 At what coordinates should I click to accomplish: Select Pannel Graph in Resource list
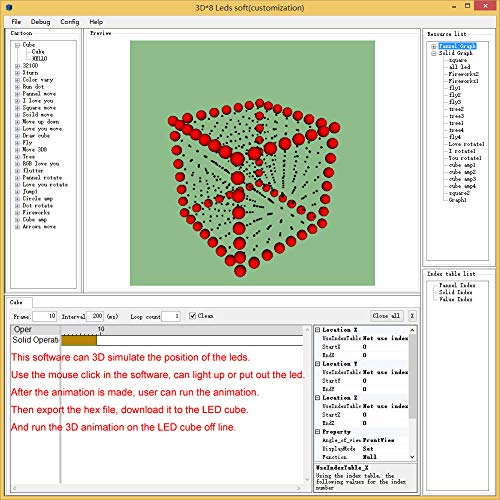[x=457, y=46]
